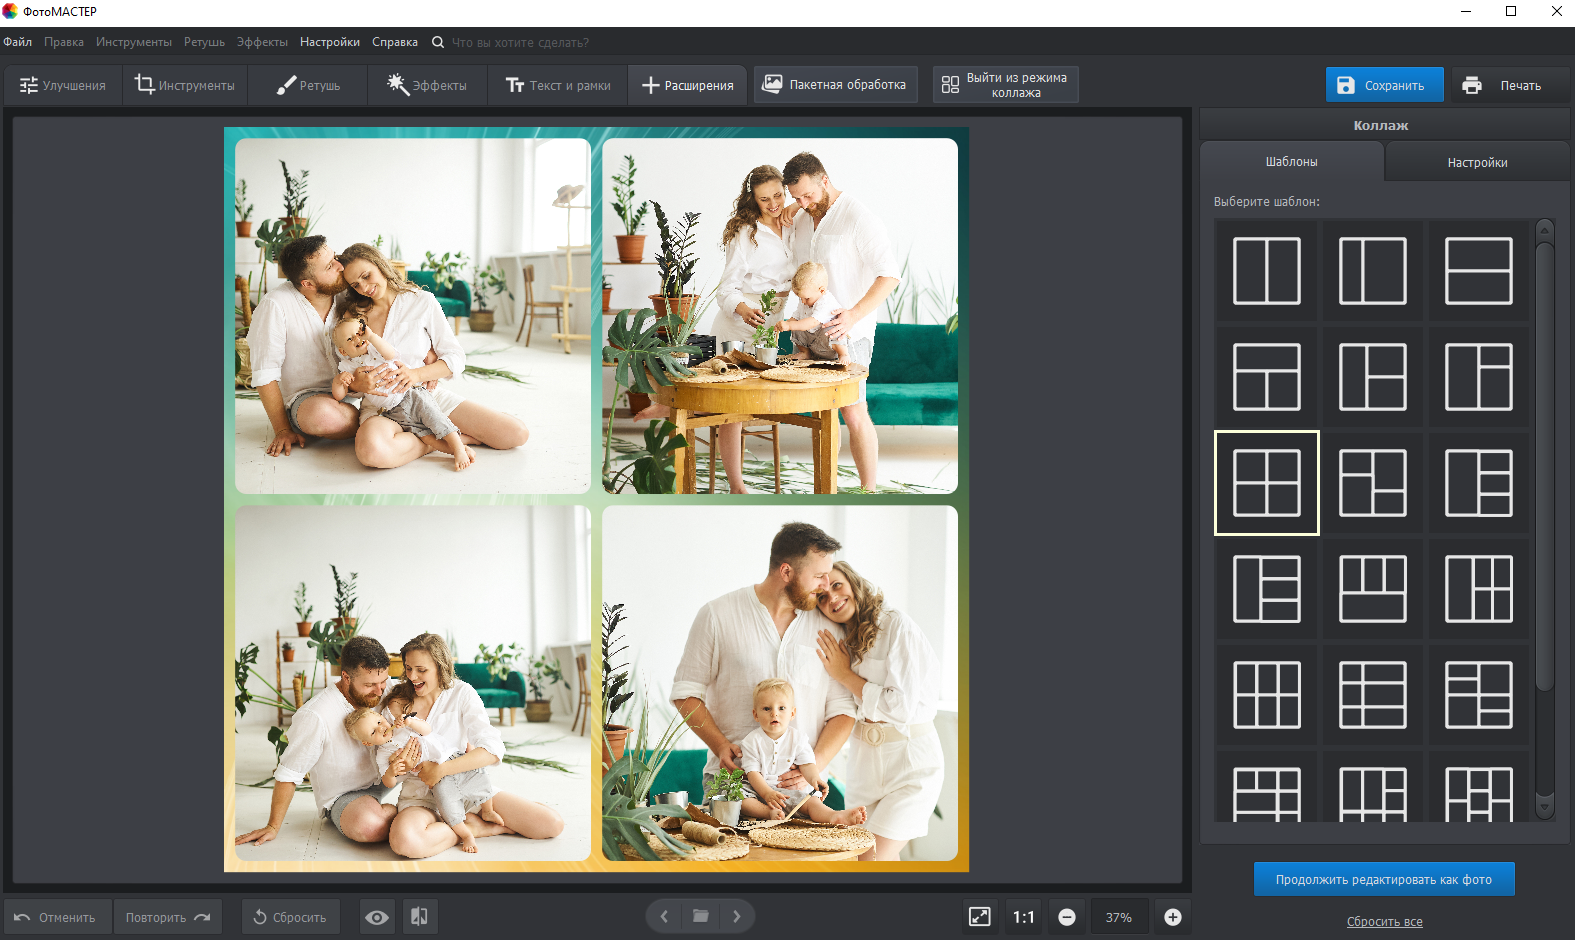Go to previous photo with left chevron
The image size is (1575, 940).
tap(664, 916)
